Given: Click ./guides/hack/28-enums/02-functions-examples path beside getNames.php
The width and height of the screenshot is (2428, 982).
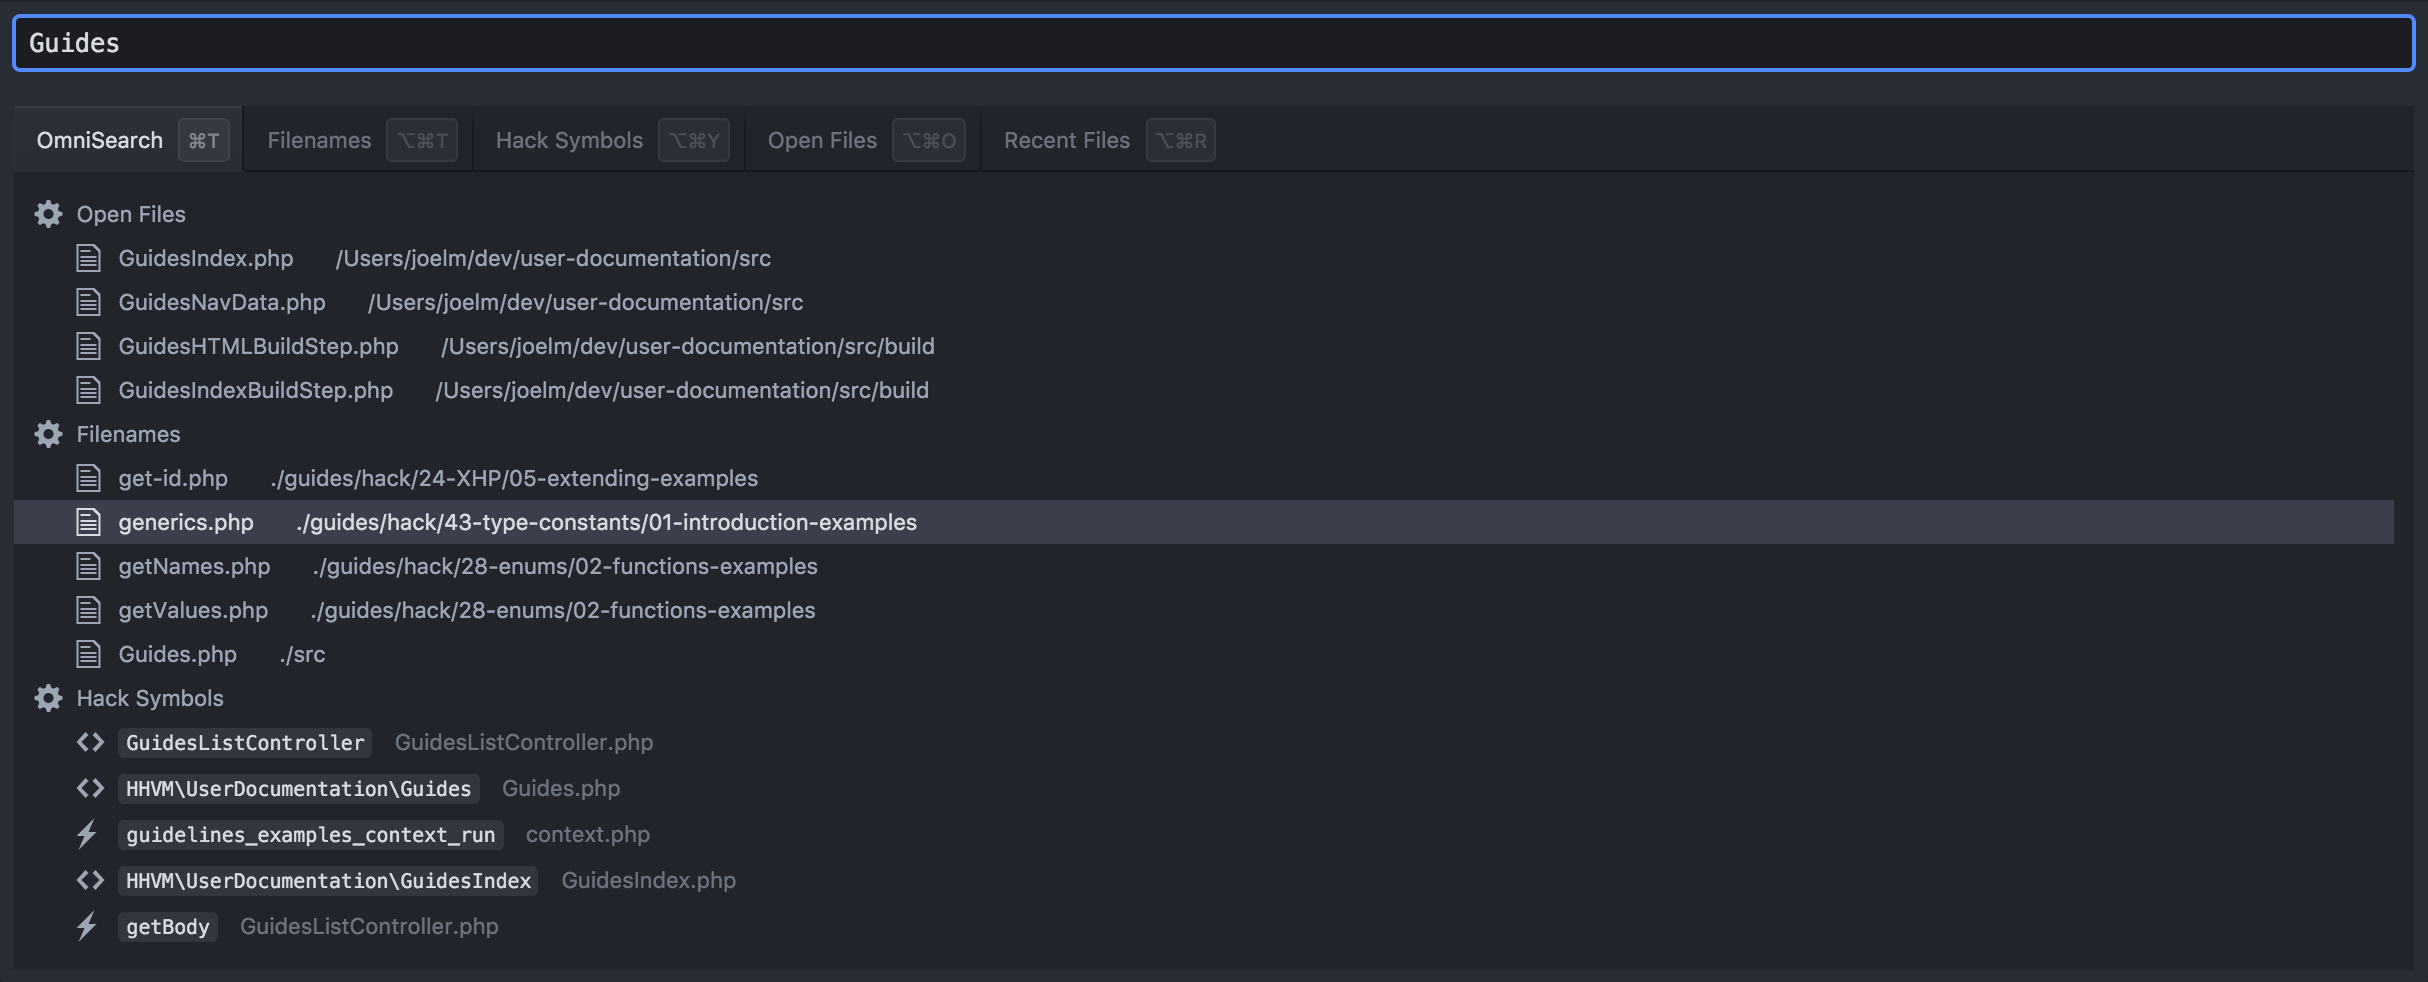Looking at the screenshot, I should coord(565,566).
